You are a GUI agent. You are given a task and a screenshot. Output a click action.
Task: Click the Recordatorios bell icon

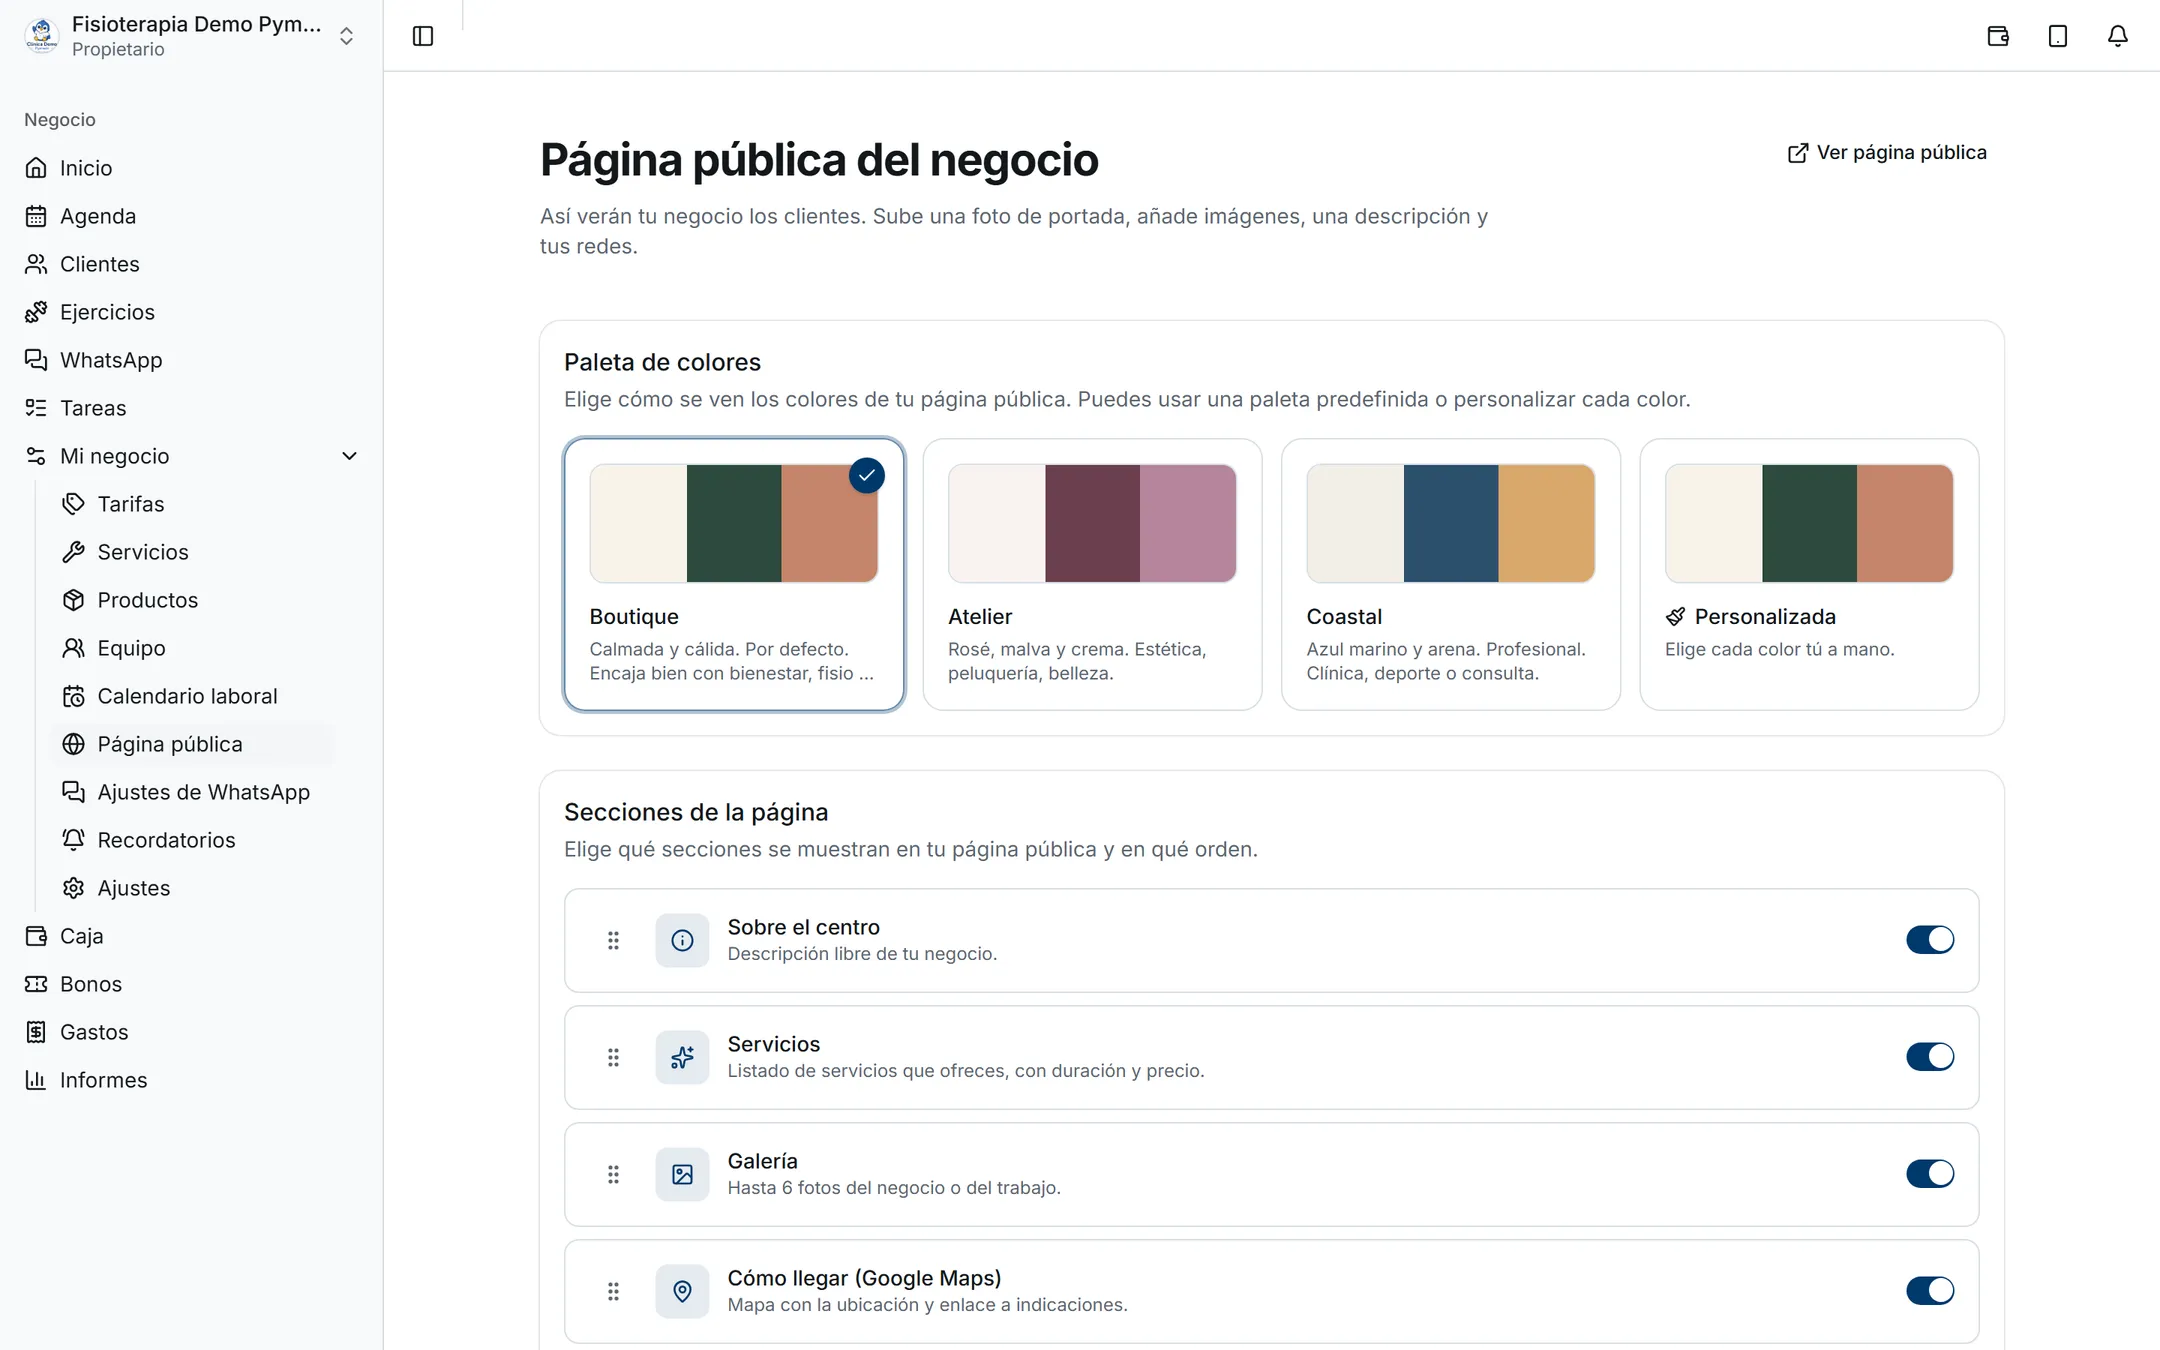click(x=73, y=840)
